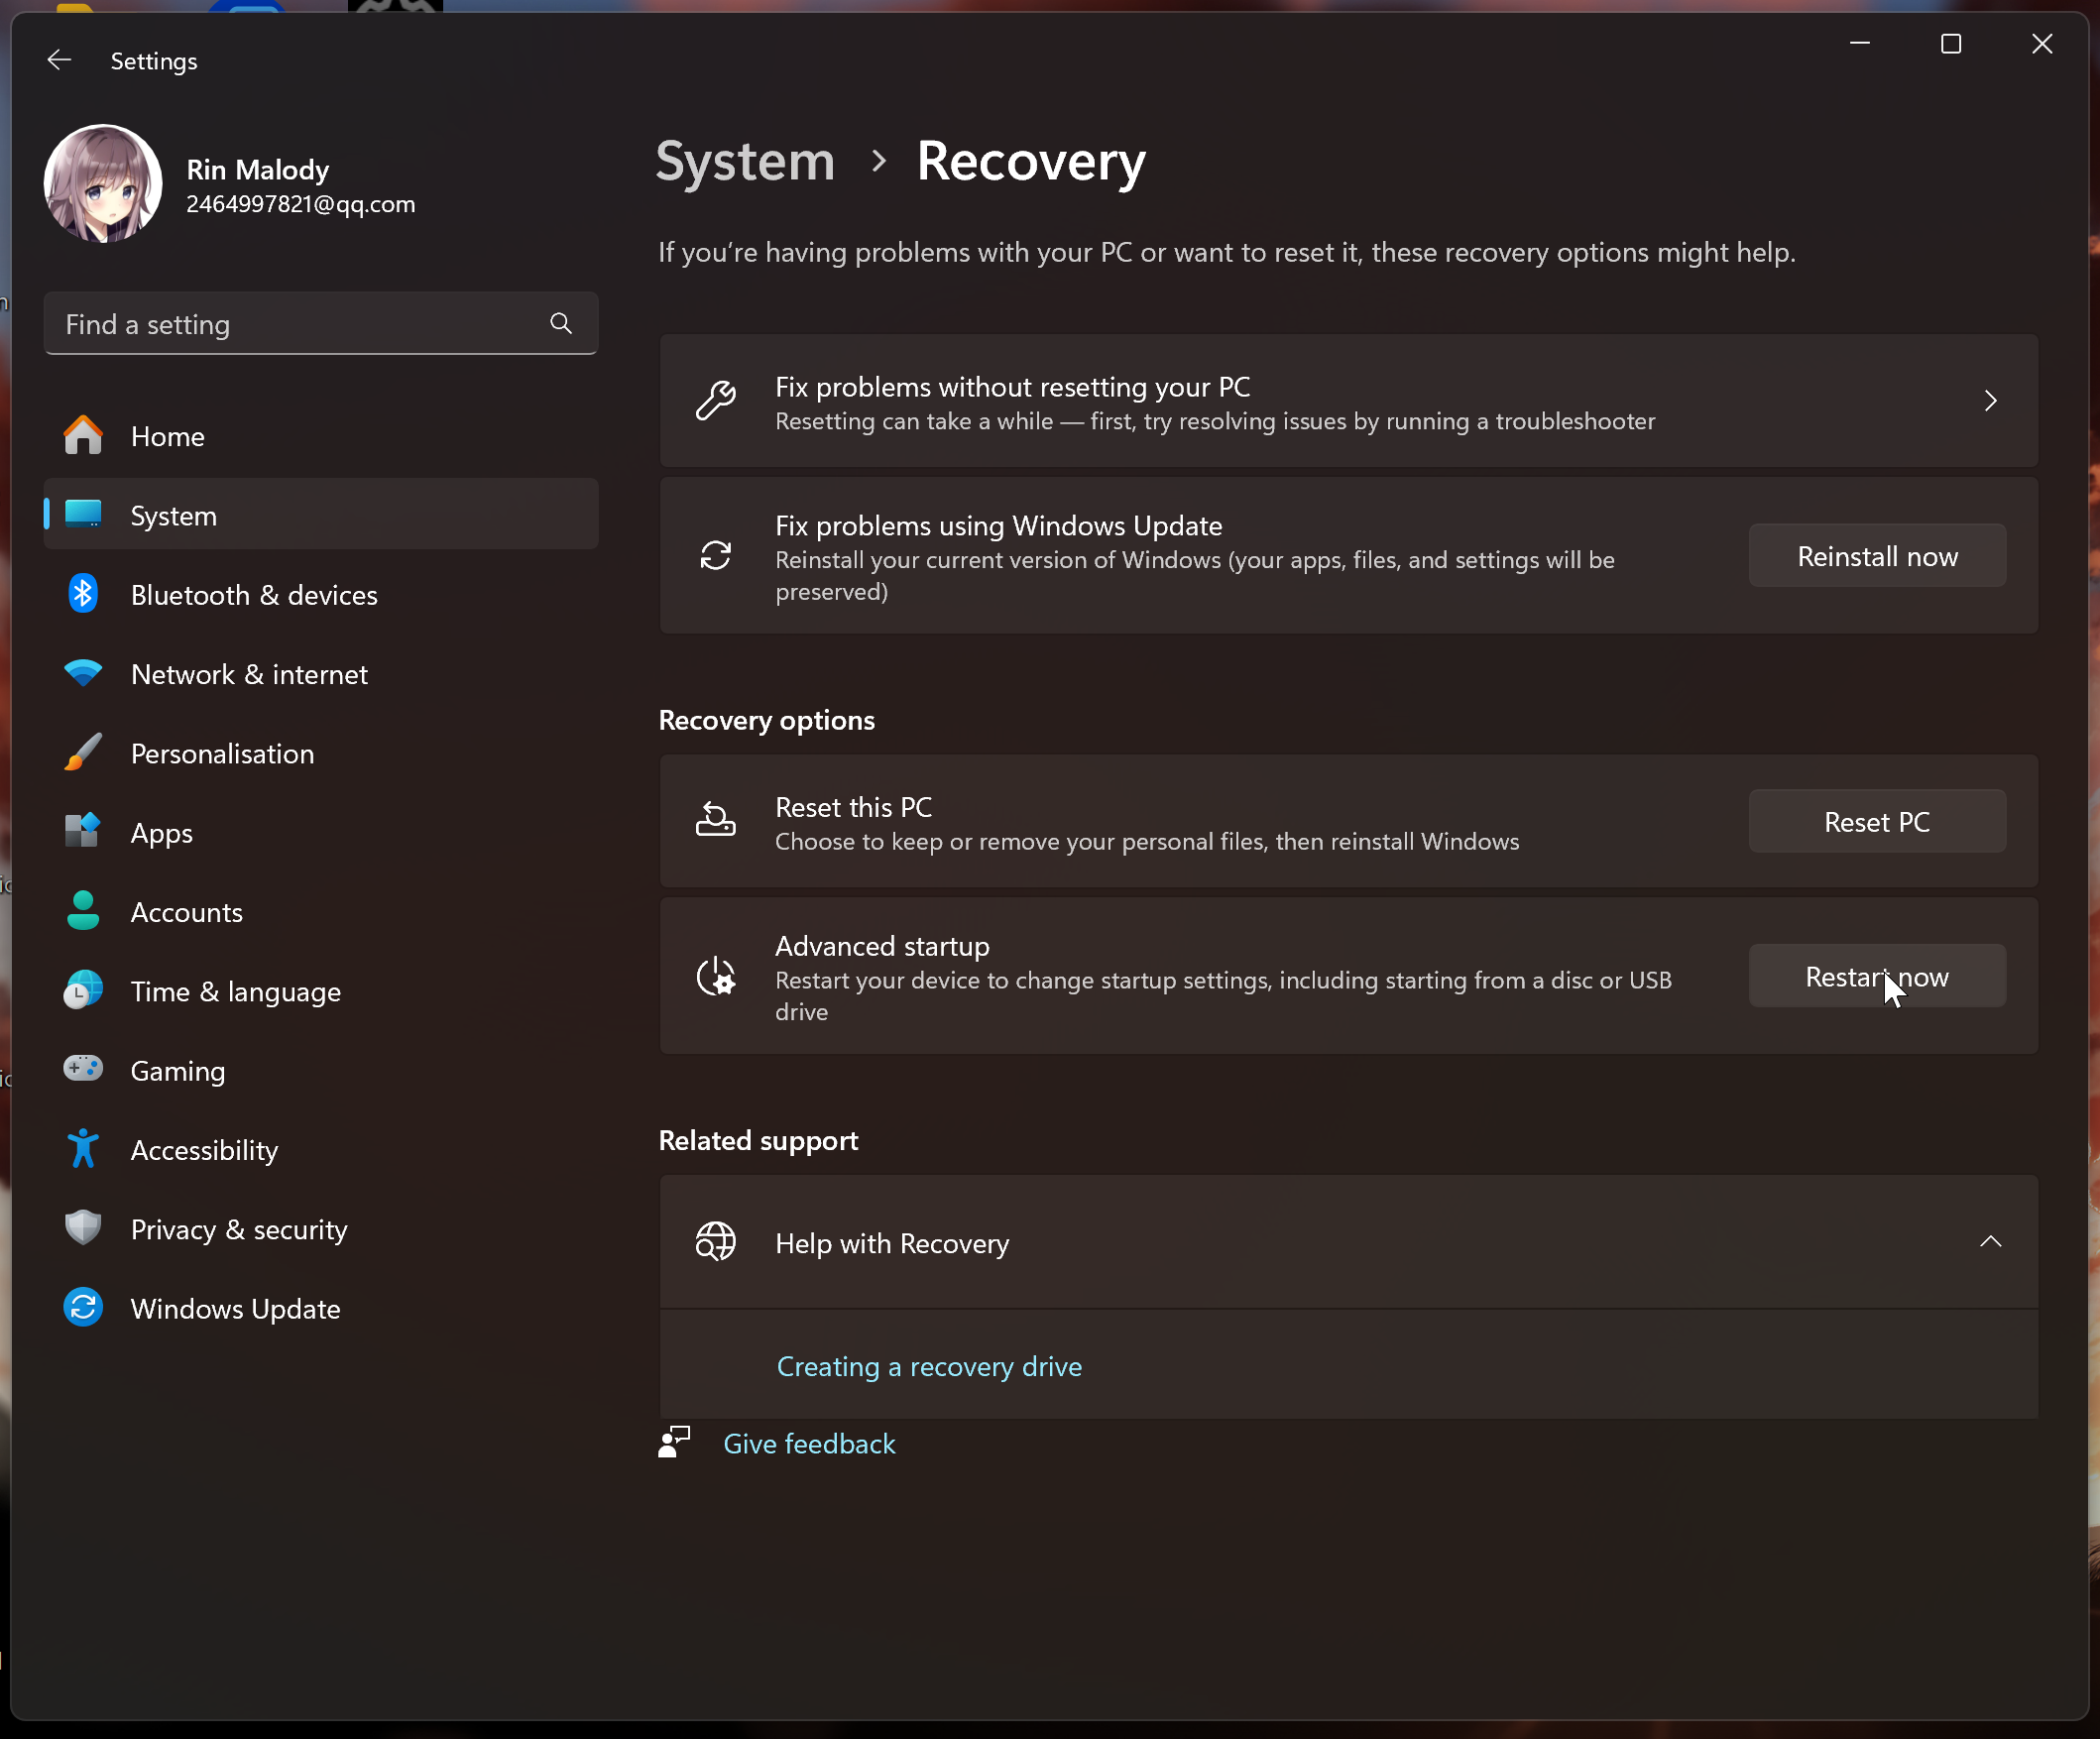The width and height of the screenshot is (2100, 1739).
Task: Click the Give feedback person icon
Action: click(675, 1442)
